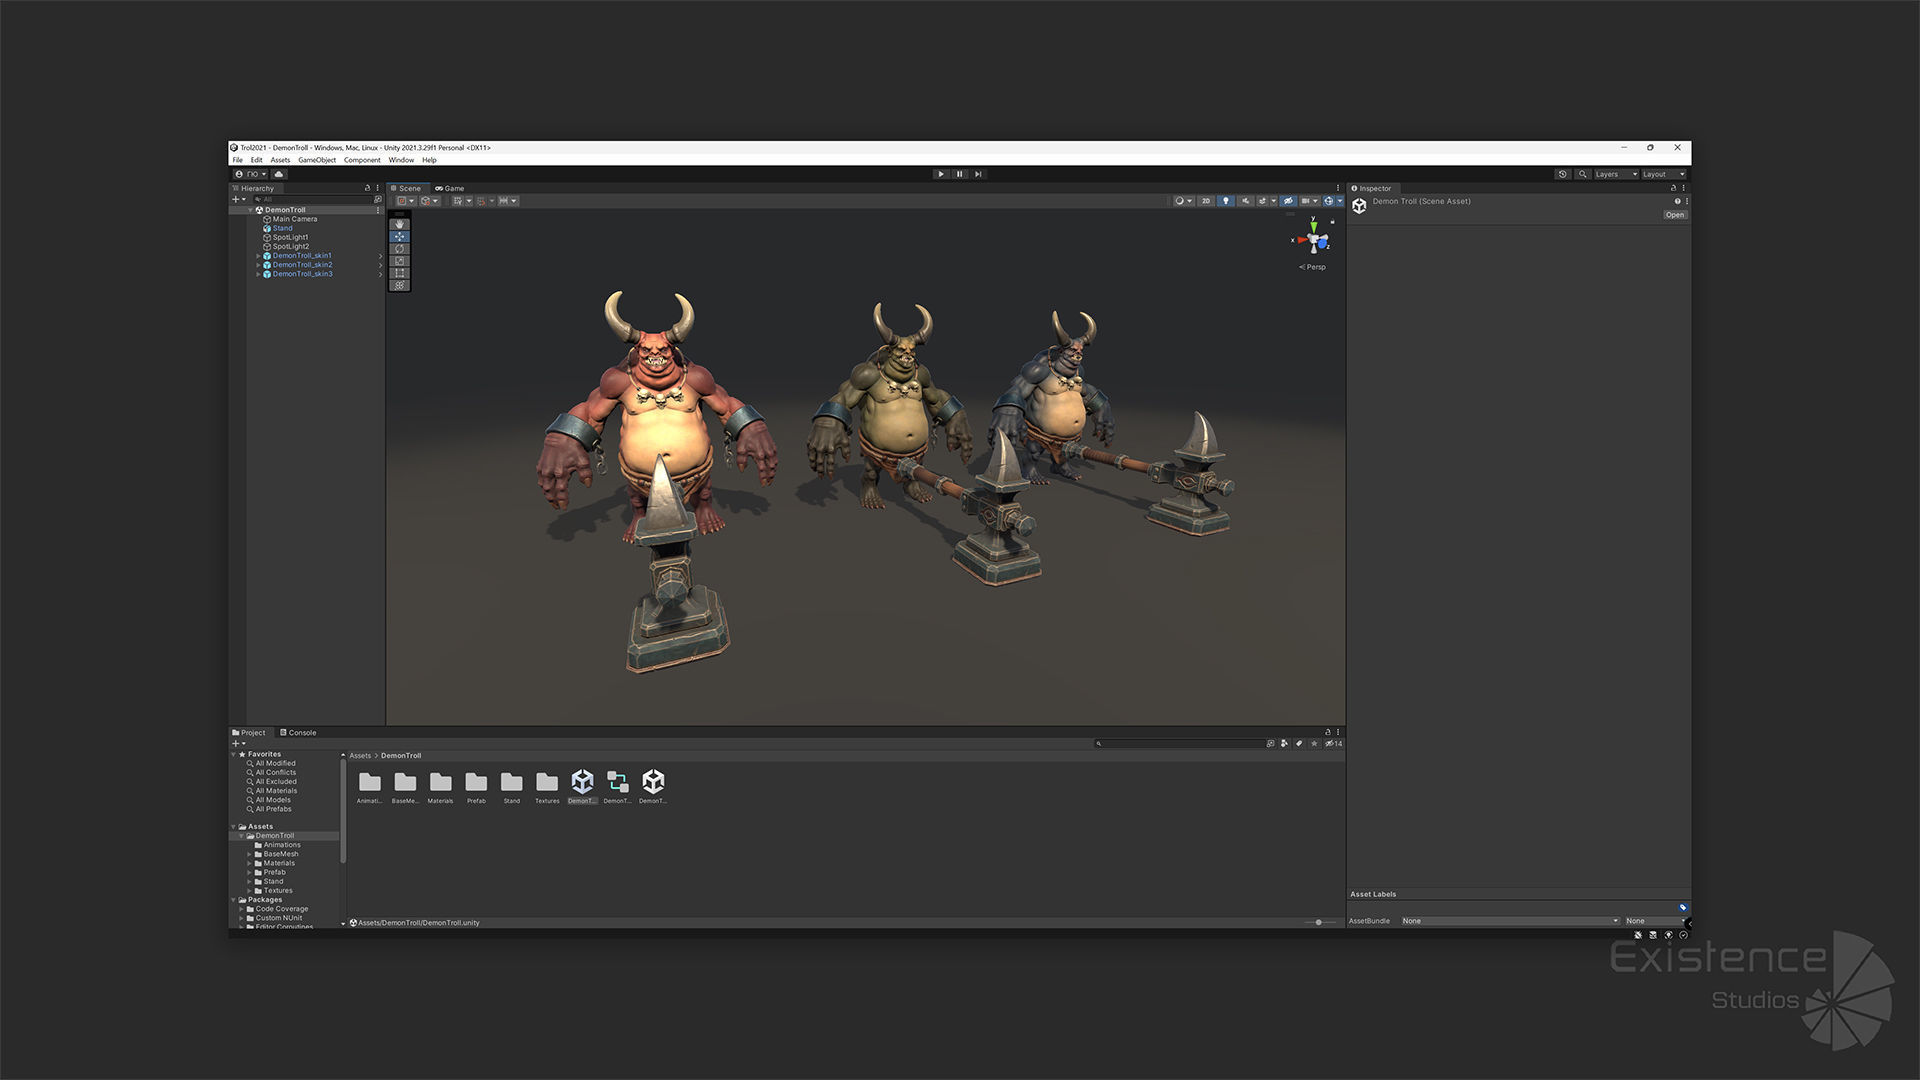Screen dimensions: 1920x1080
Task: Open the Undo History icon
Action: (1563, 174)
